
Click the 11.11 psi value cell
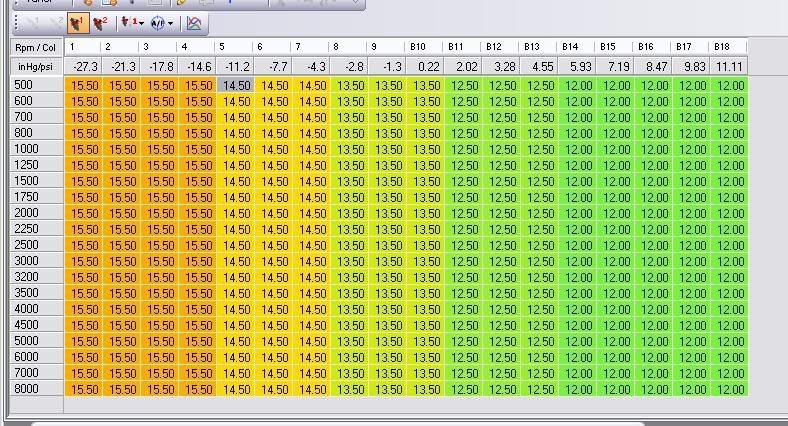(x=729, y=66)
